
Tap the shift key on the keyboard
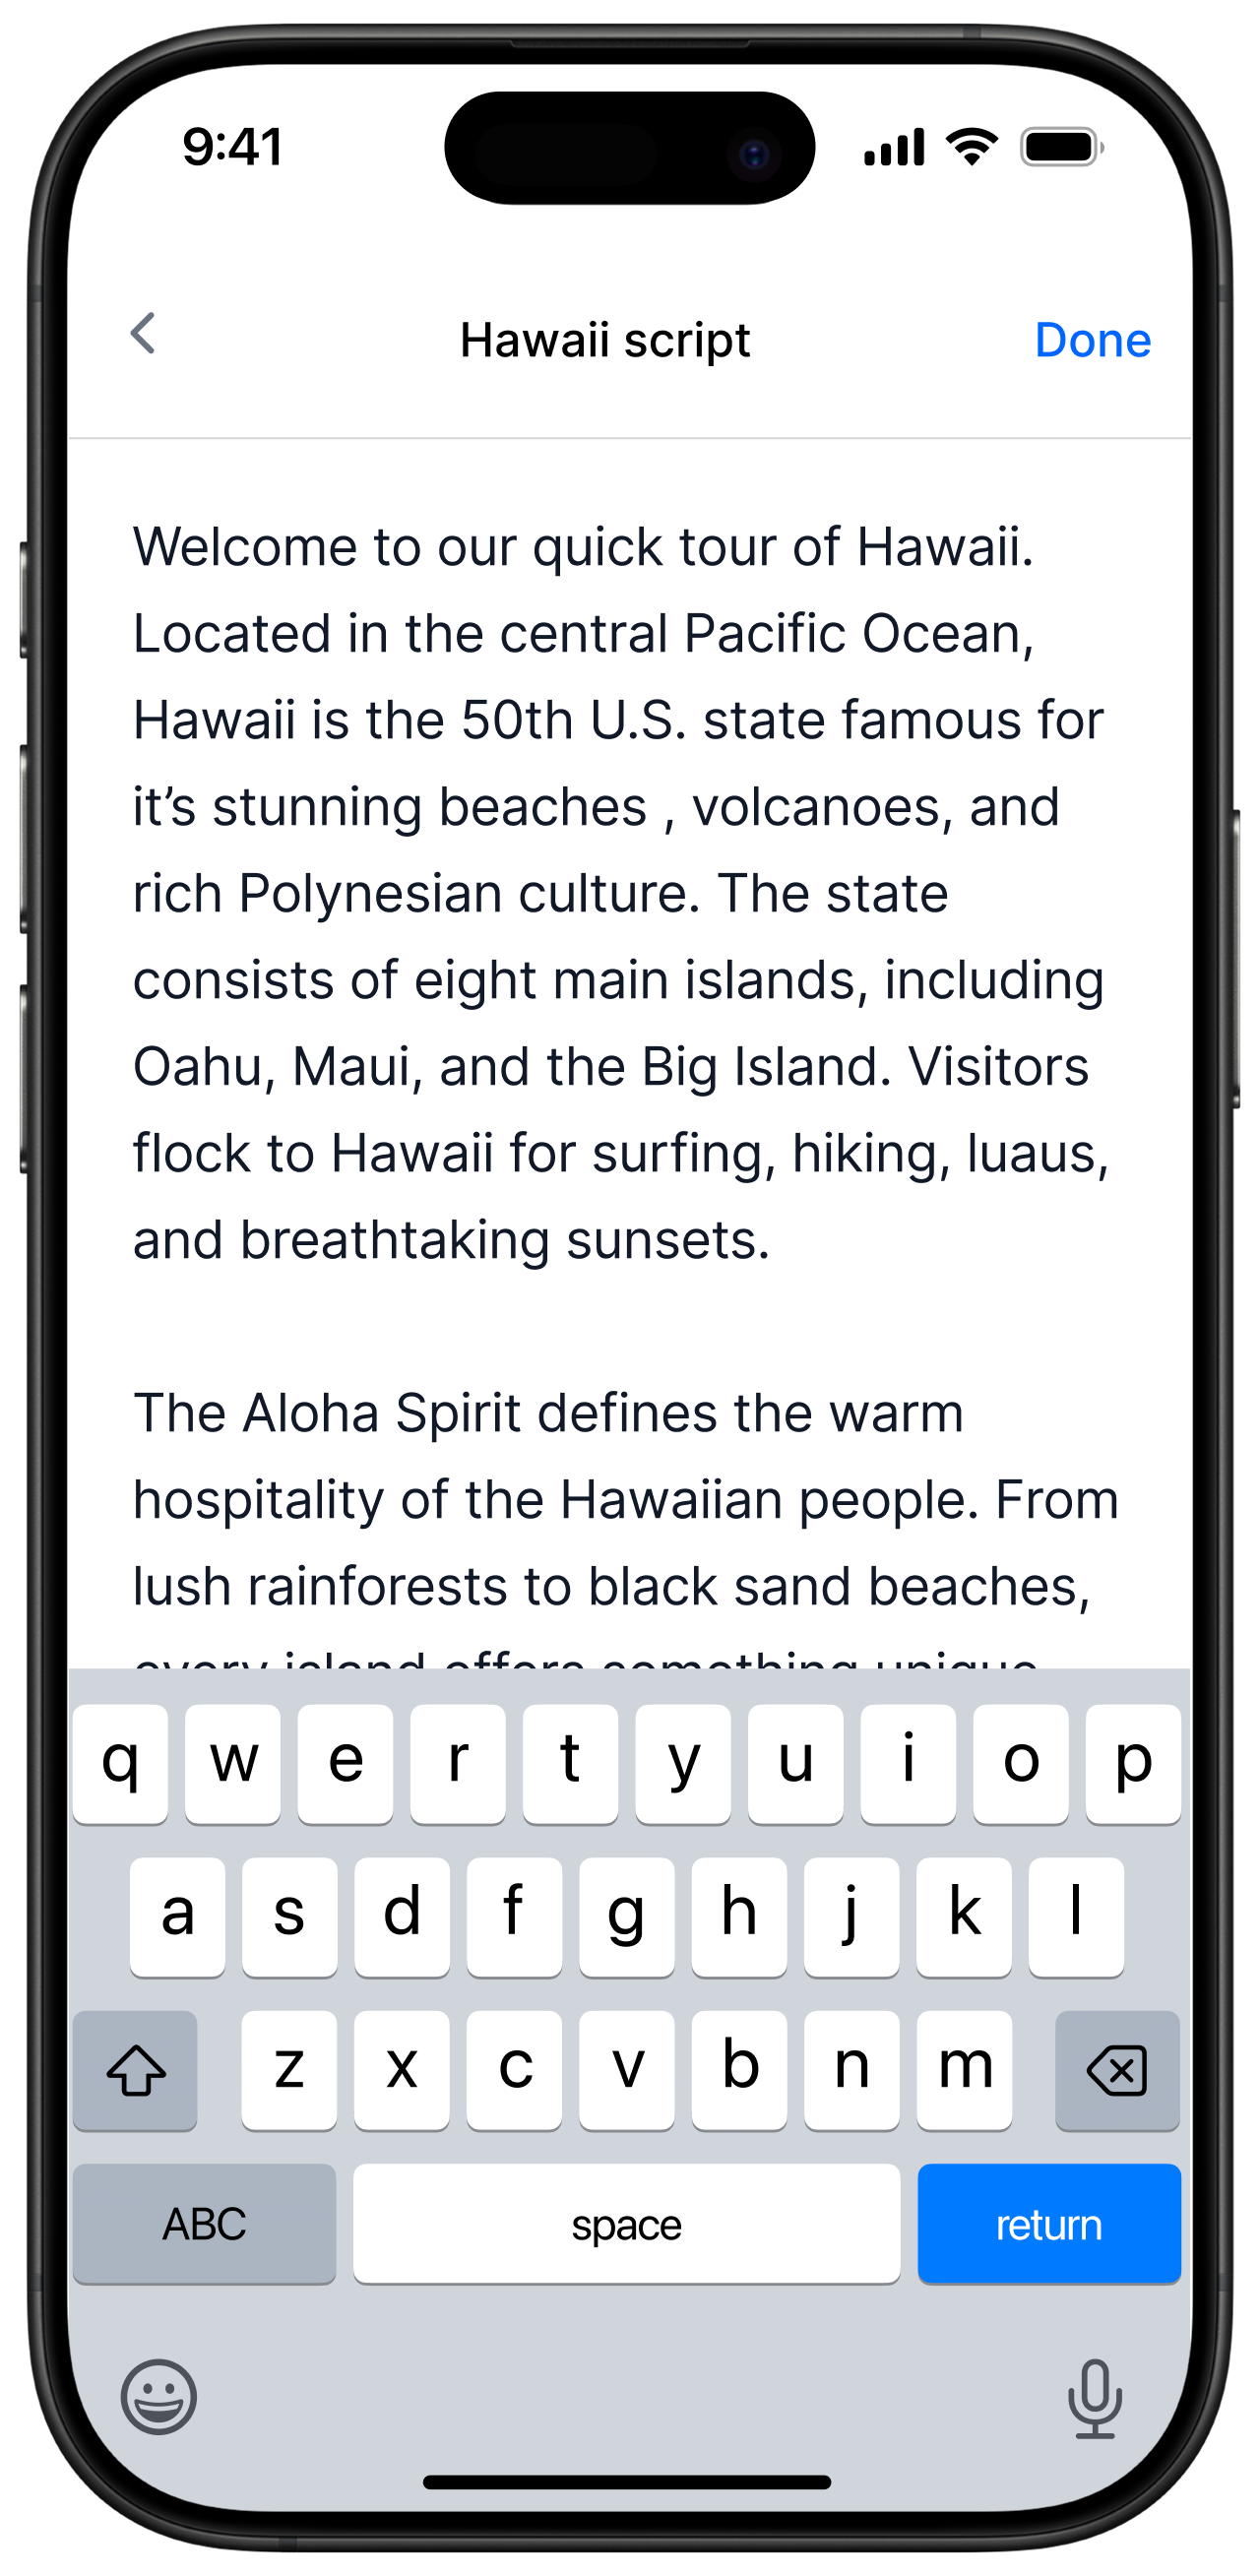[135, 2069]
